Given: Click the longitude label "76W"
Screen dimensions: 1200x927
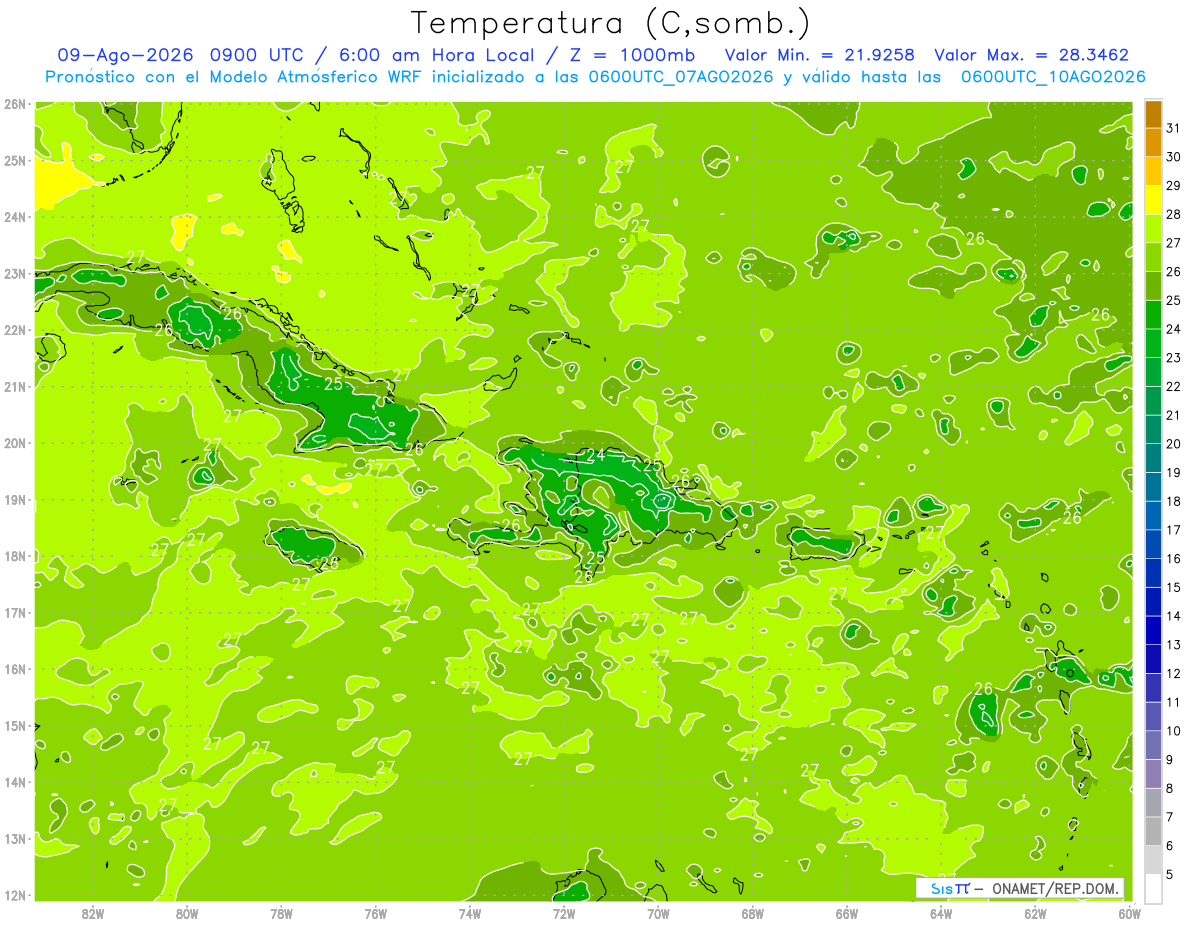Looking at the screenshot, I should pos(376,913).
